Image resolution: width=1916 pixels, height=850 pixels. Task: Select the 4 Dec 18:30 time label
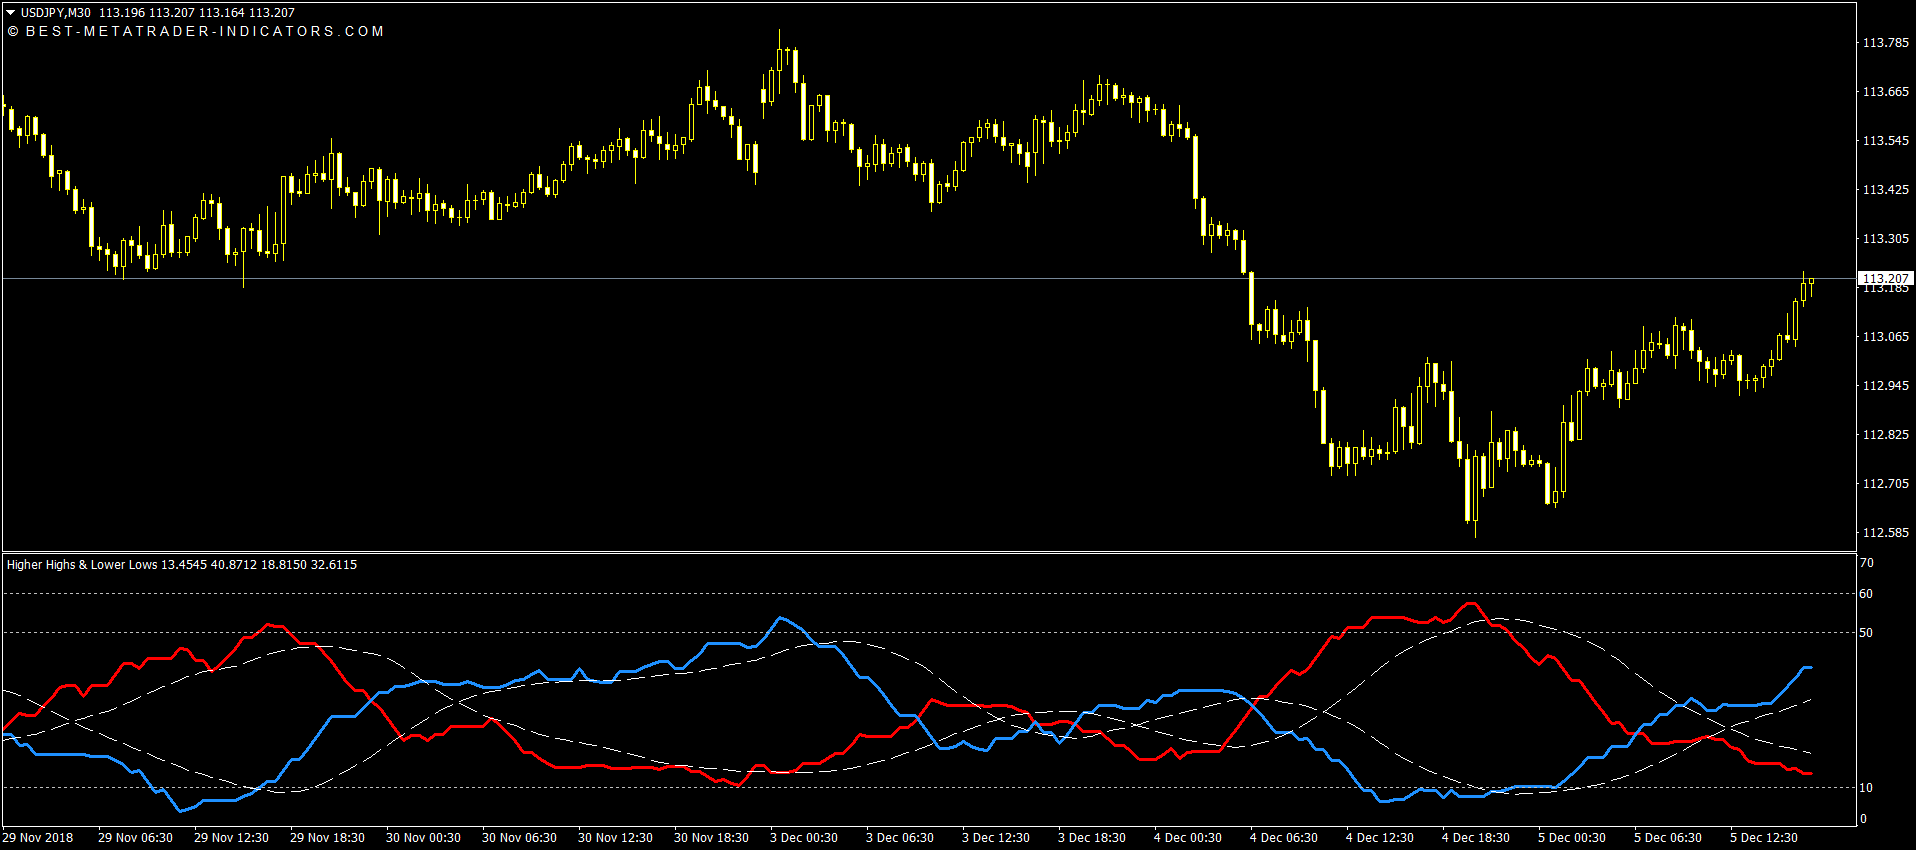(x=1475, y=838)
